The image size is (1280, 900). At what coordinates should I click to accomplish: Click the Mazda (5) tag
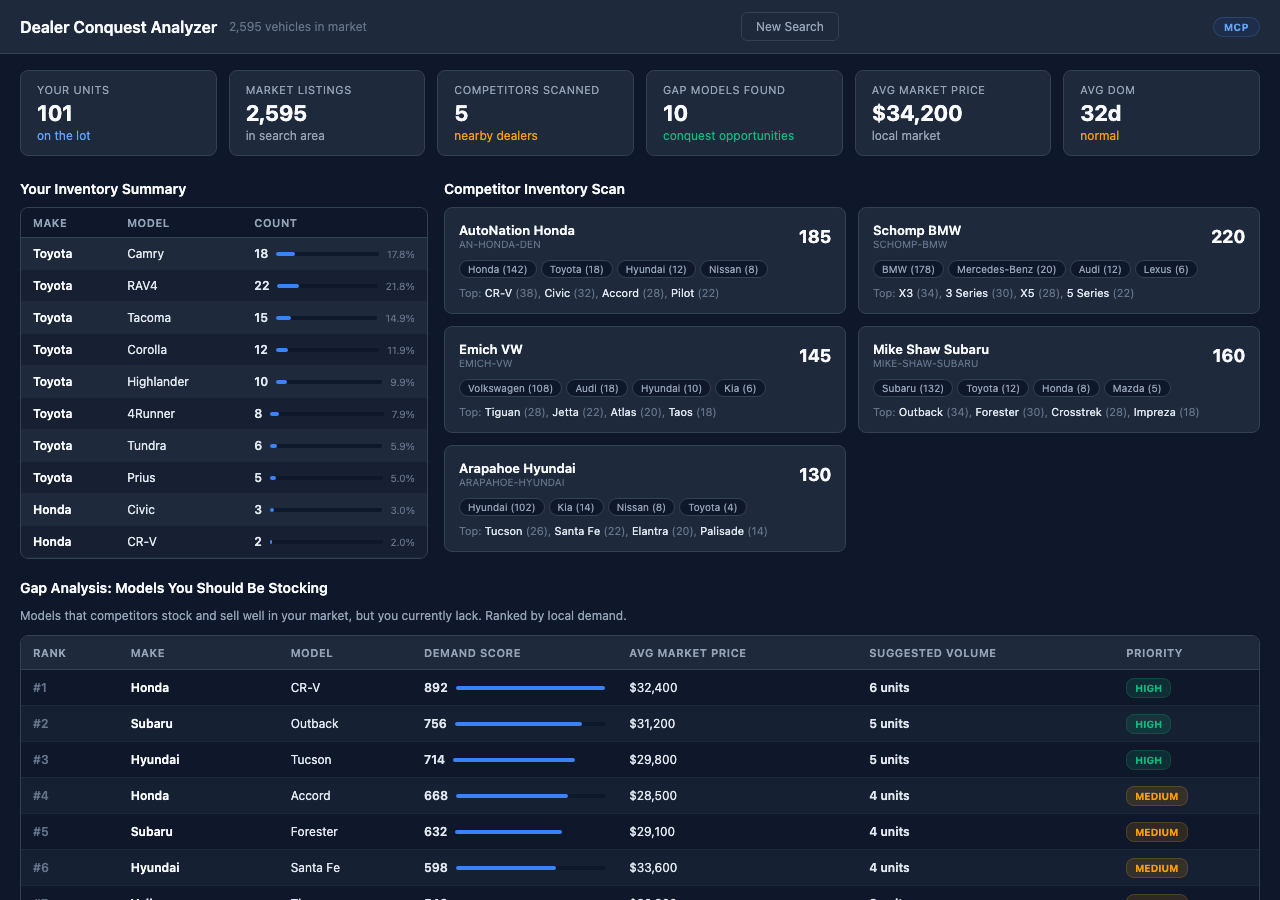(1138, 388)
